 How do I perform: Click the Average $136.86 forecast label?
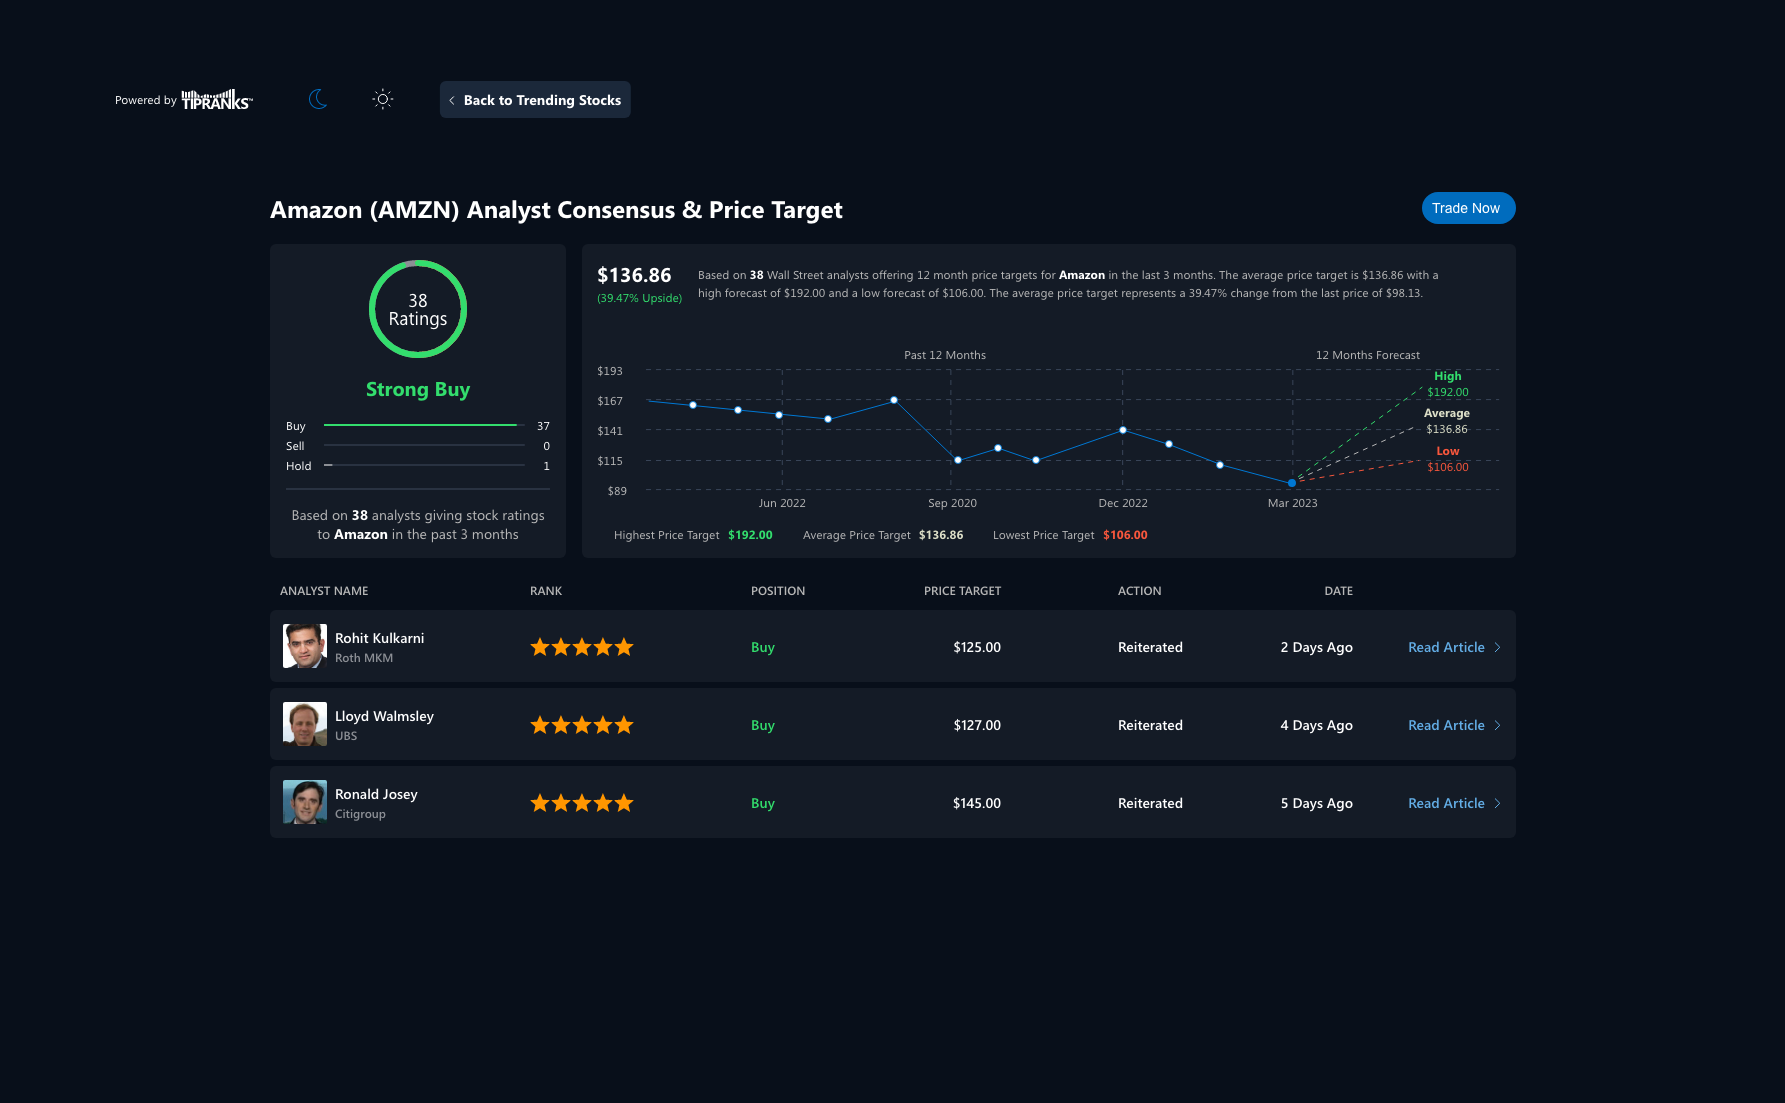(1447, 421)
